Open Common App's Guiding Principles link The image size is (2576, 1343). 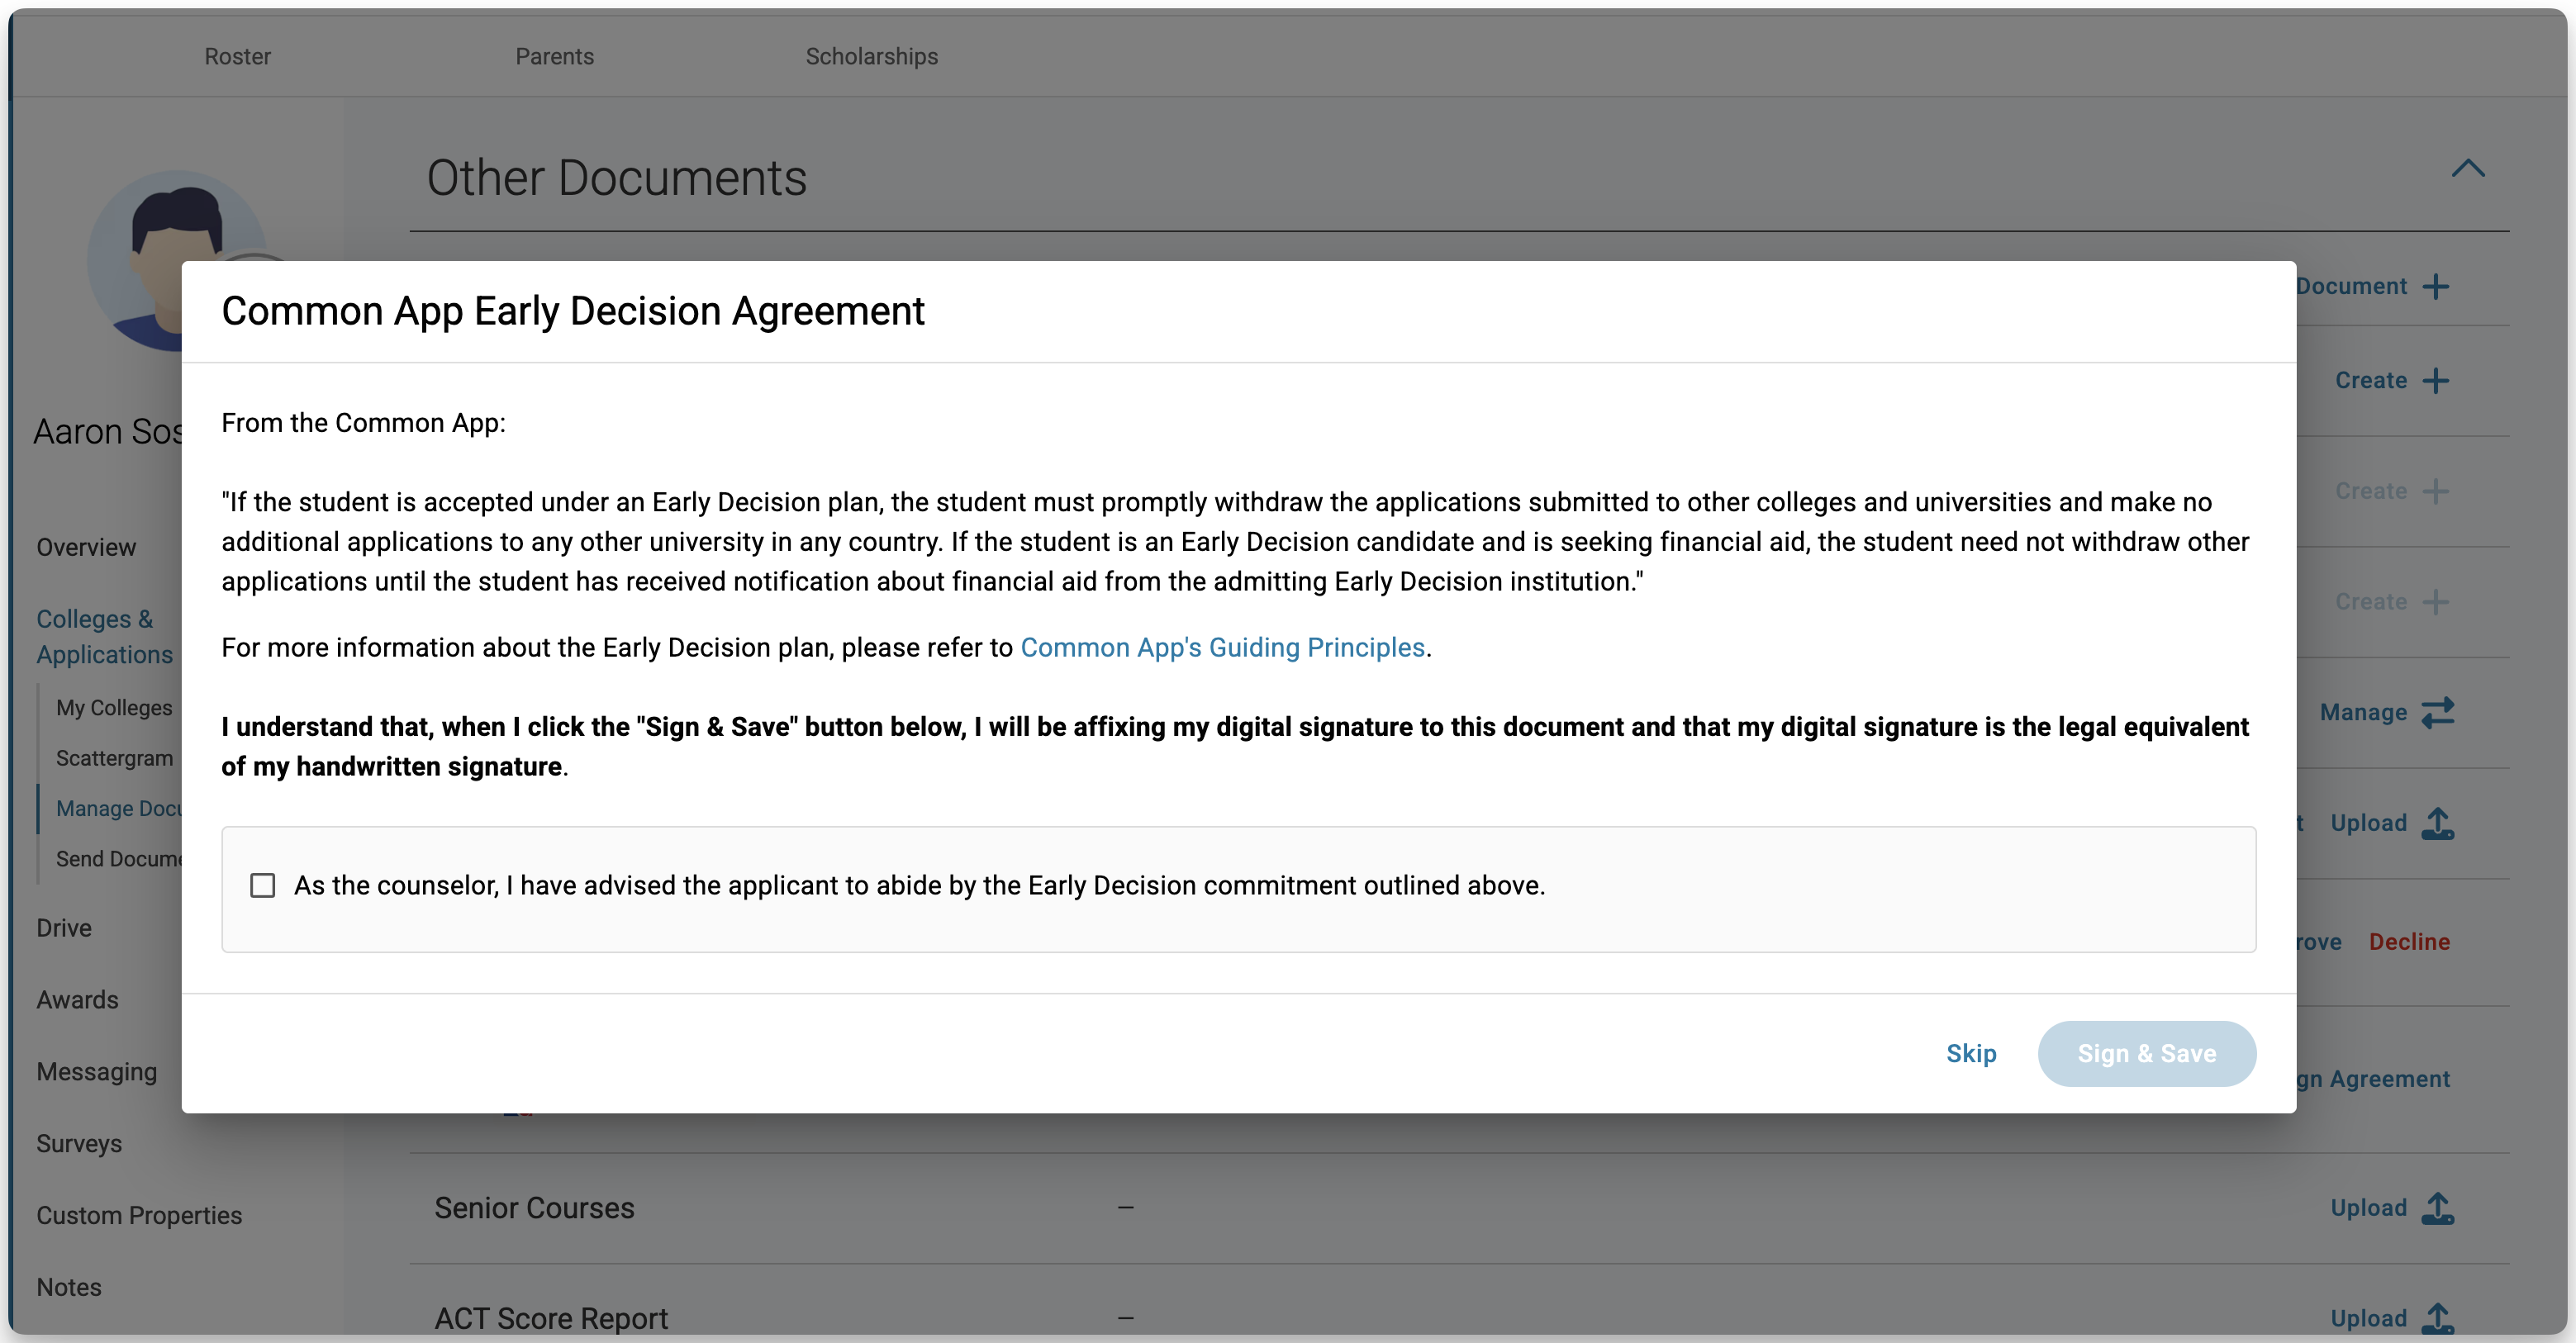(1222, 647)
